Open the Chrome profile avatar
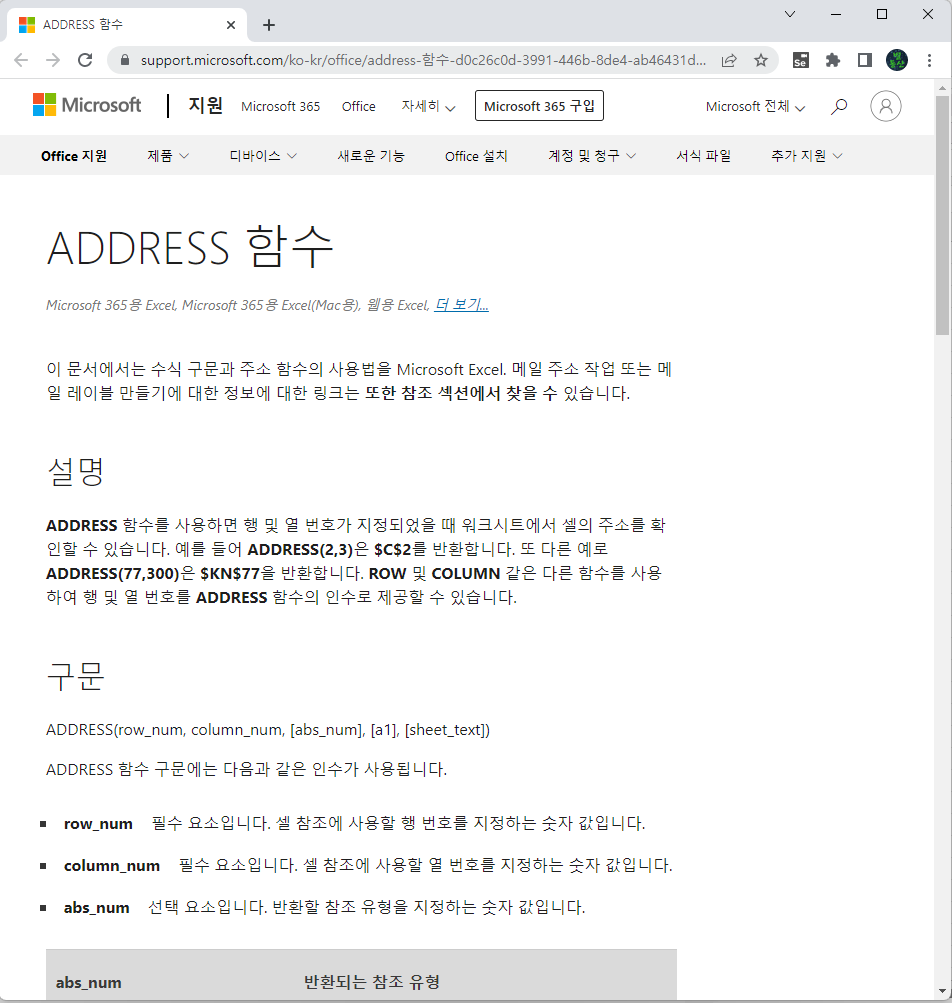Screen dimensions: 952x1003 (x=897, y=60)
